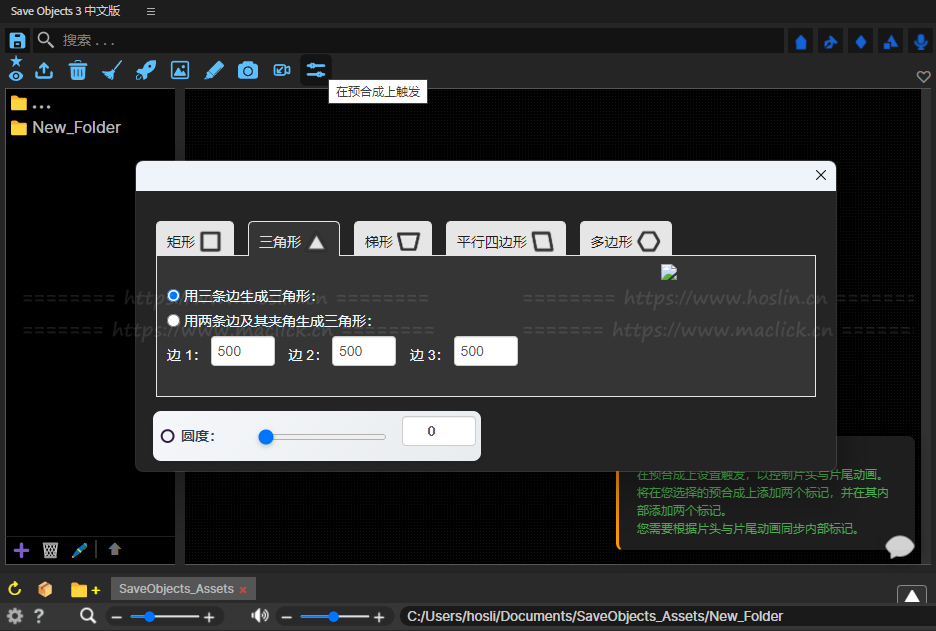This screenshot has width=936, height=631.
Task: Click minus beside thumbnail zoom slider
Action: click(117, 617)
